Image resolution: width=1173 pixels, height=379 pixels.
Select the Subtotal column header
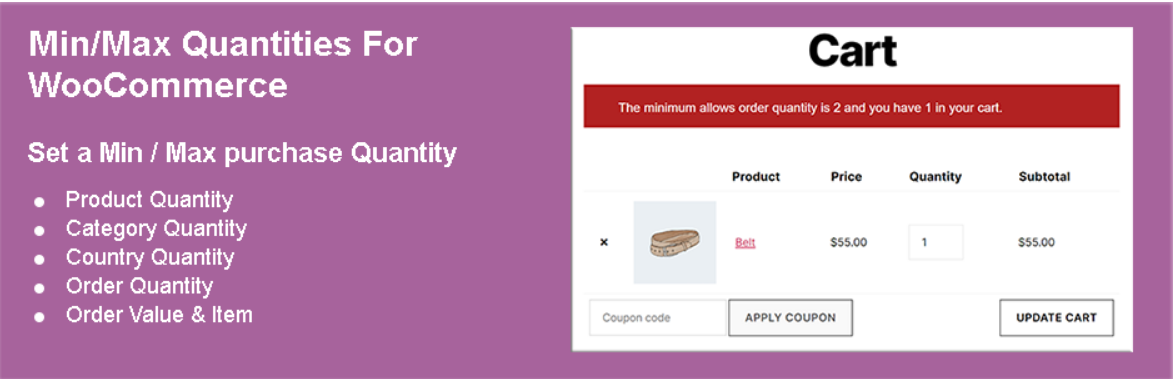(x=1044, y=177)
